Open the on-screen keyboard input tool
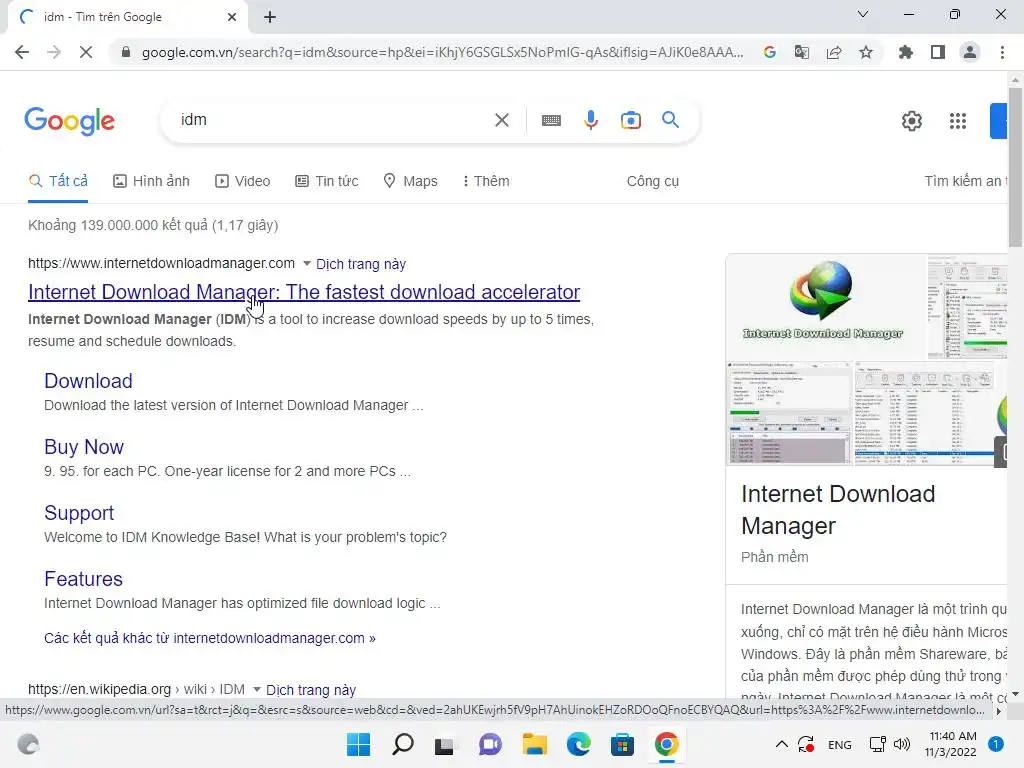Image resolution: width=1024 pixels, height=768 pixels. (551, 120)
